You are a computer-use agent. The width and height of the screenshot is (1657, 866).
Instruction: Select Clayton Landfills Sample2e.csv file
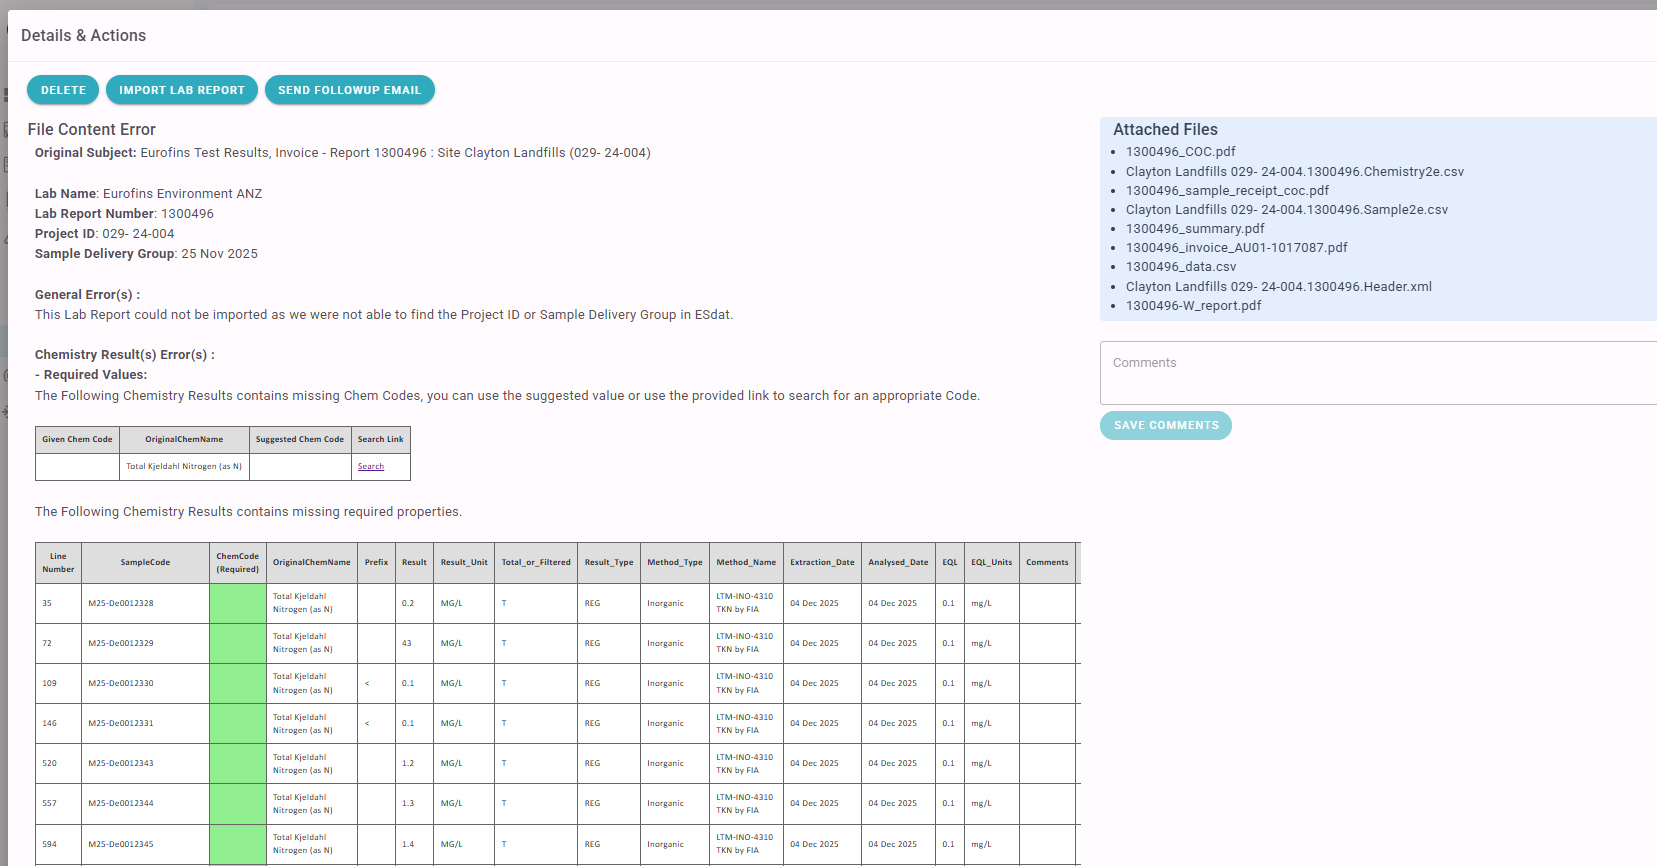[1287, 210]
